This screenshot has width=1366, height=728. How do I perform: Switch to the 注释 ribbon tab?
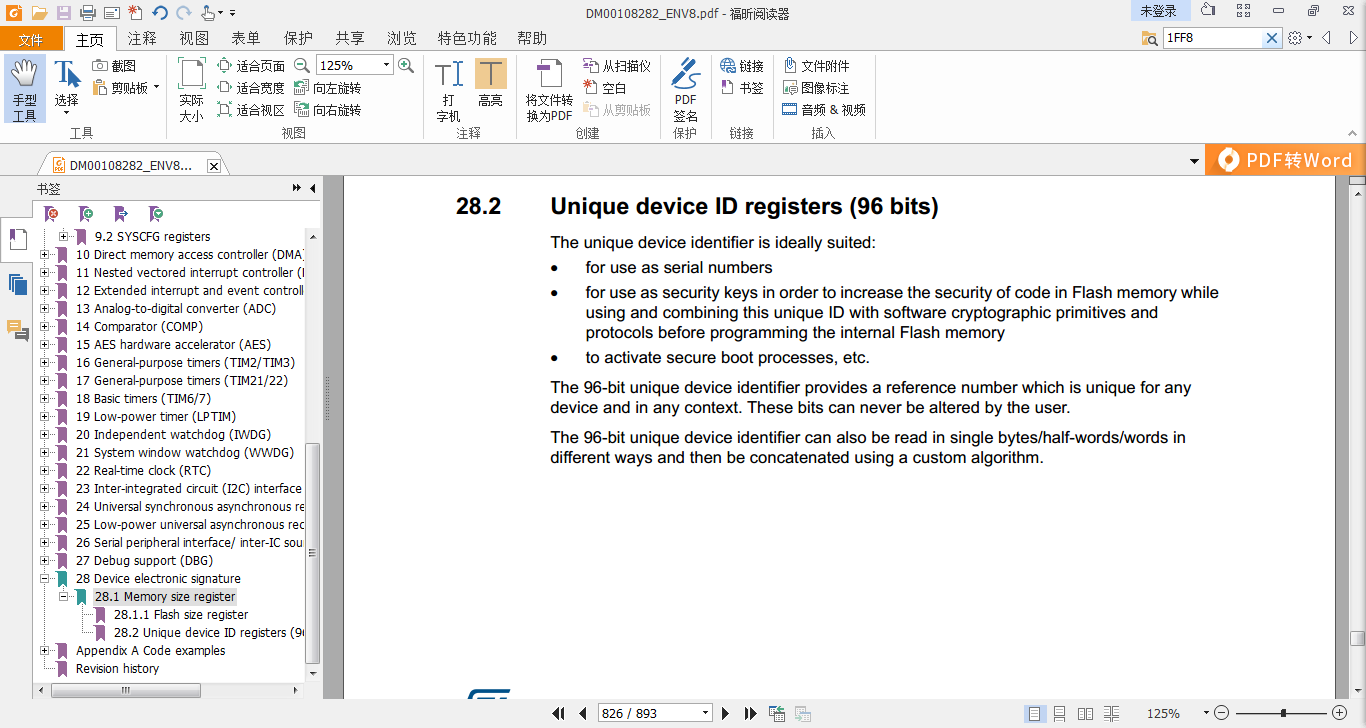(140, 37)
